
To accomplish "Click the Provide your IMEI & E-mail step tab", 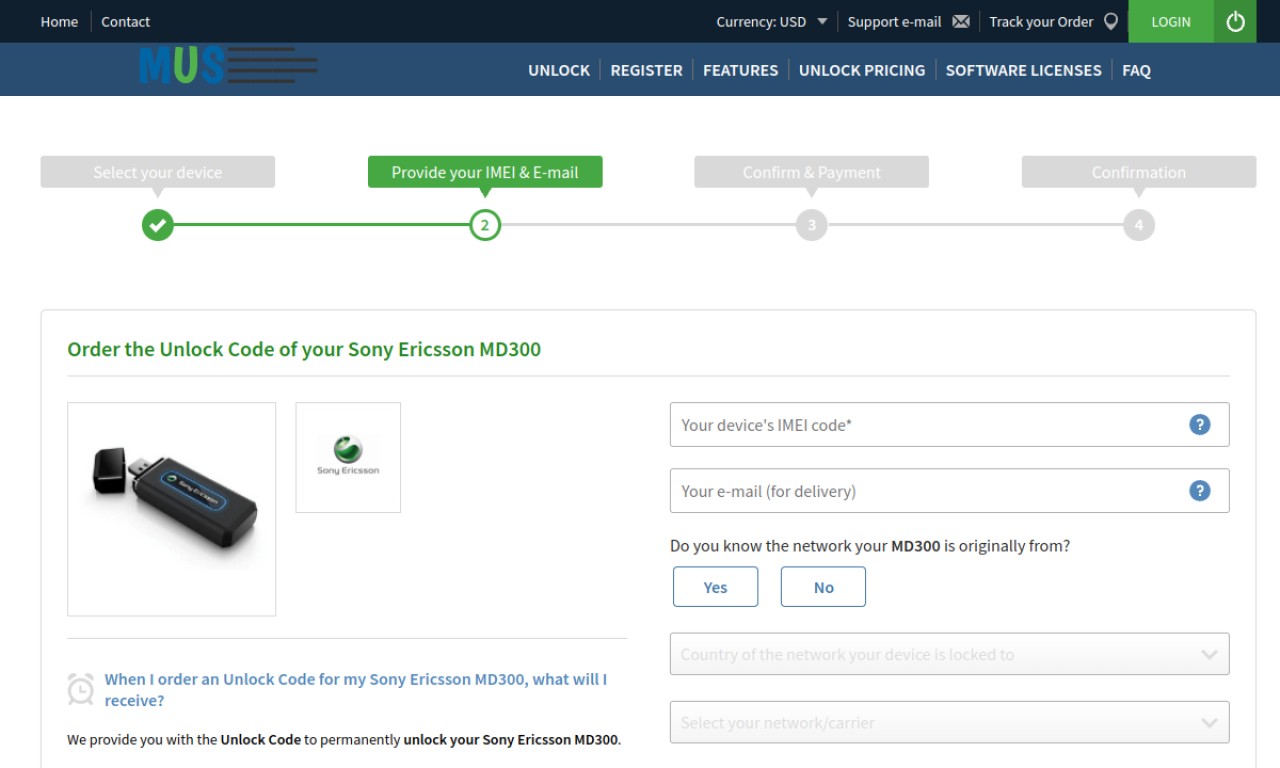I will [485, 172].
